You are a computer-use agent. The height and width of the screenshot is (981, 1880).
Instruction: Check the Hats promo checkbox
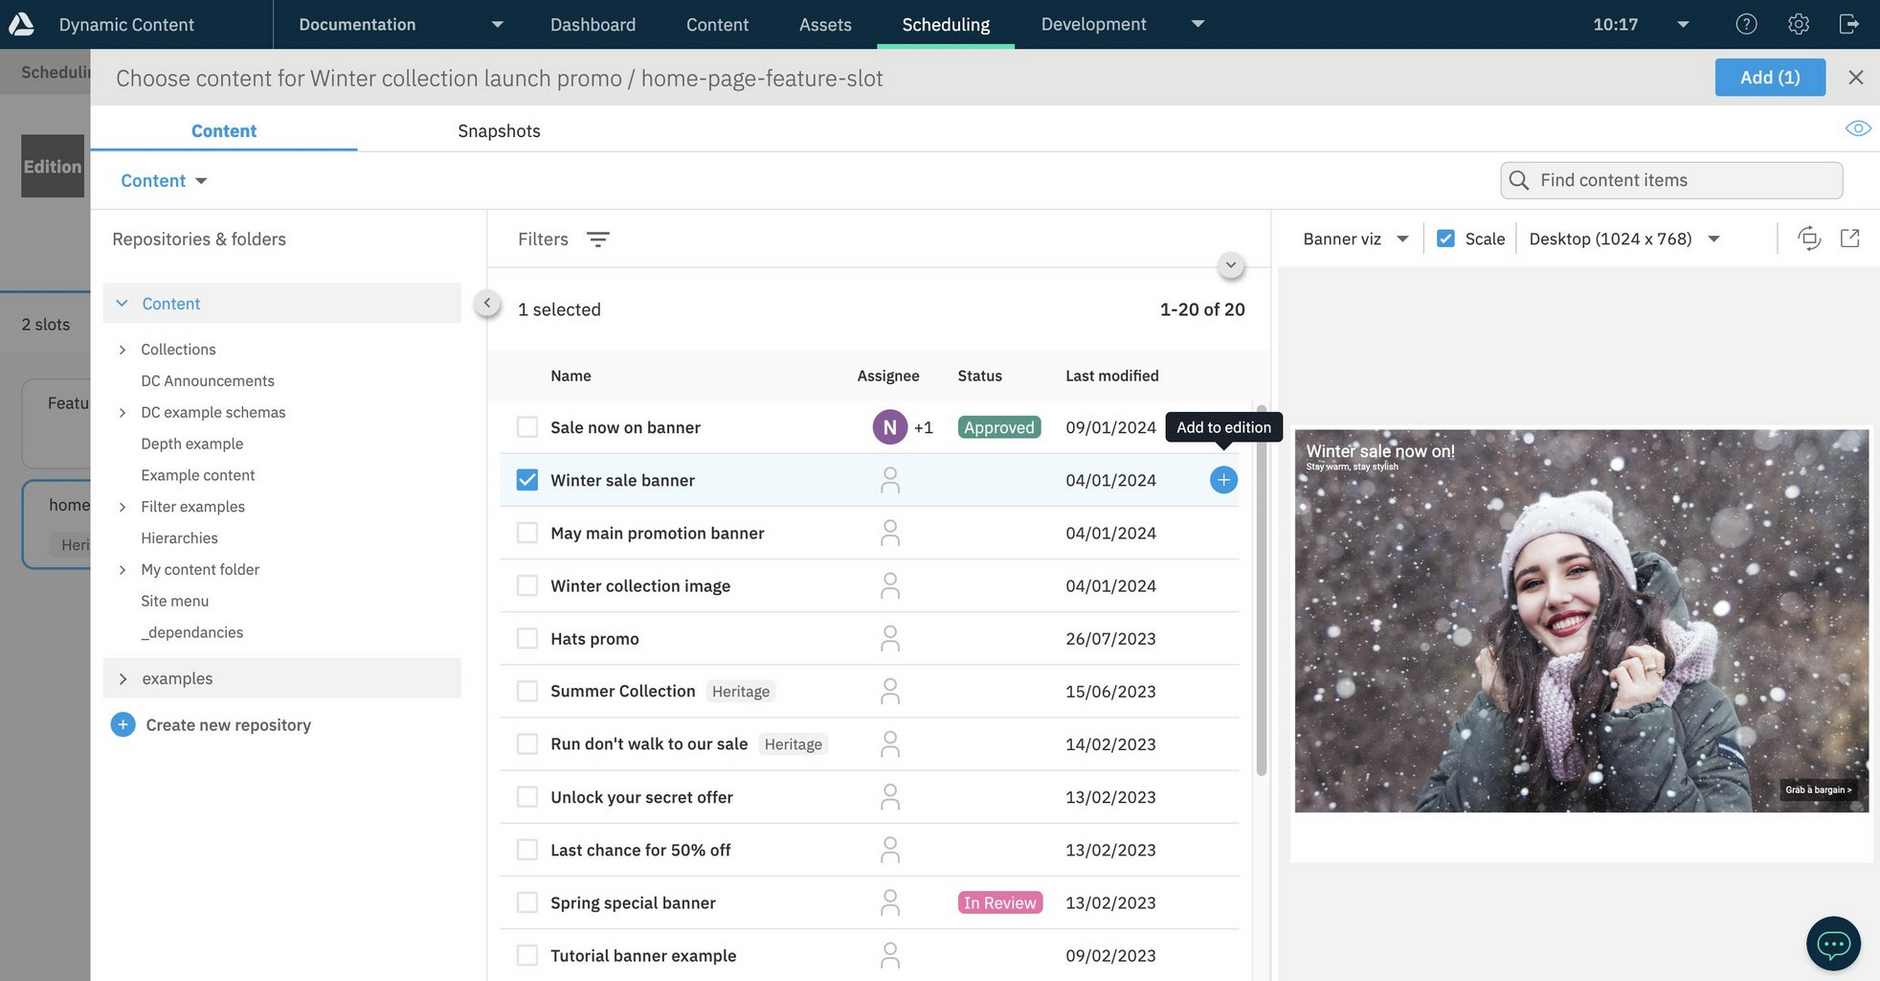(x=527, y=639)
